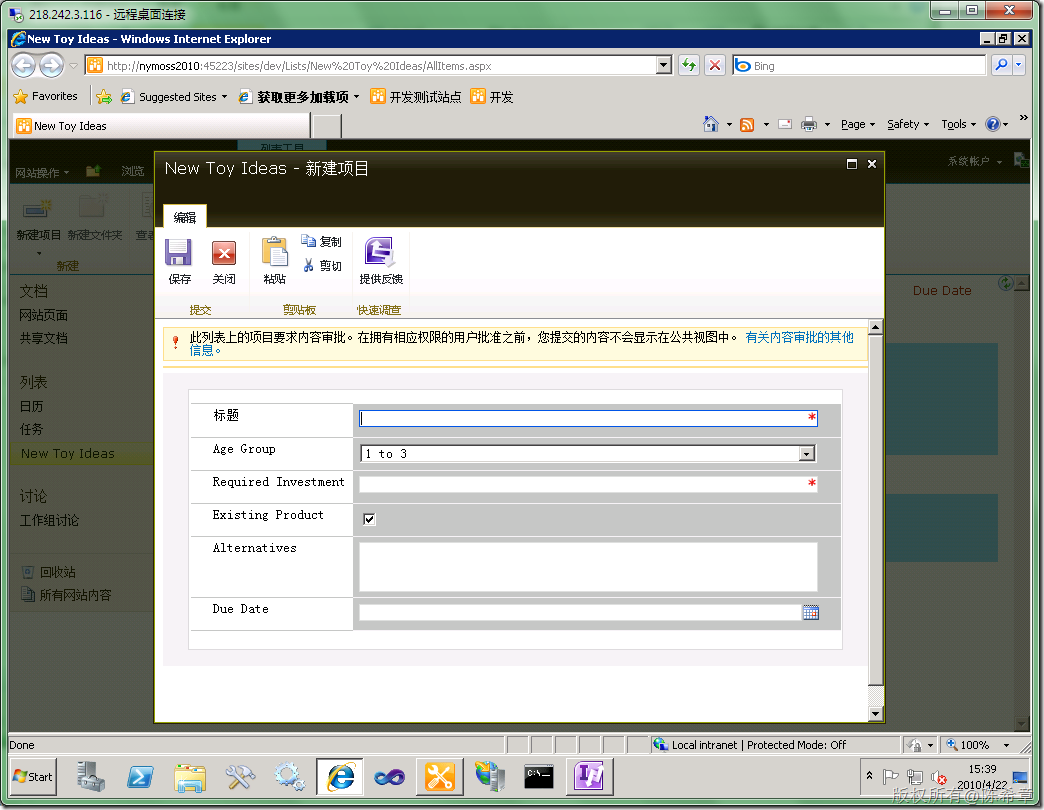
Task: Maximize the 新建项目 dialog
Action: [851, 164]
